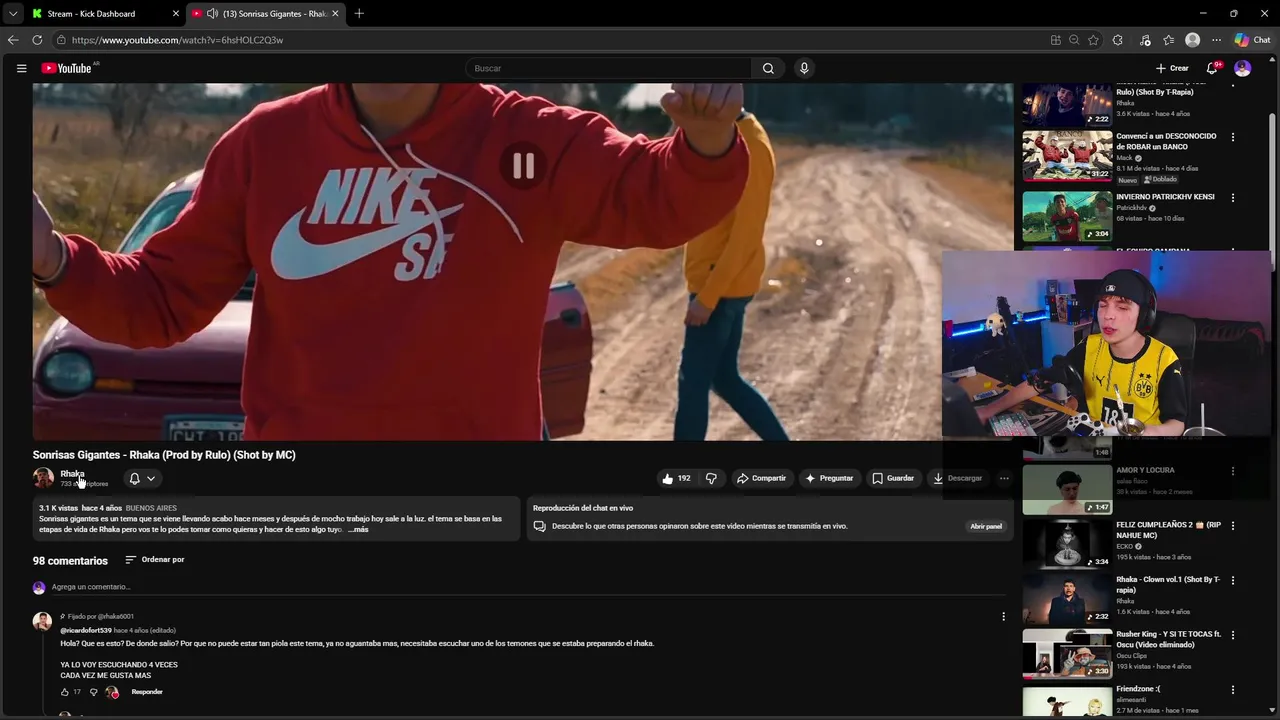Expand description with '...más'

click(x=358, y=529)
